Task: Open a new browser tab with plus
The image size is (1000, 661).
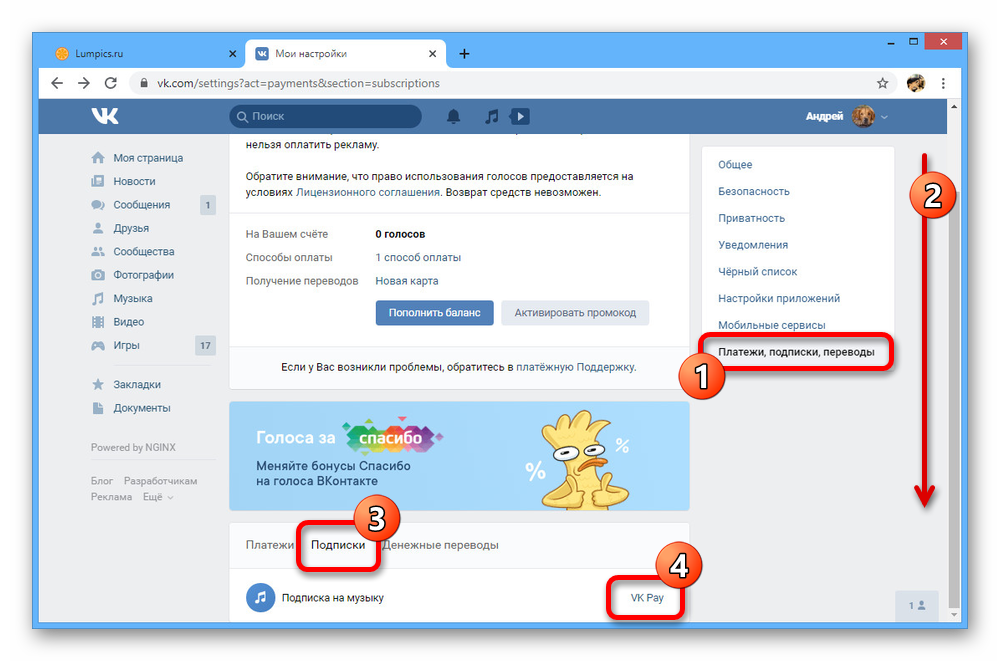Action: tap(464, 54)
